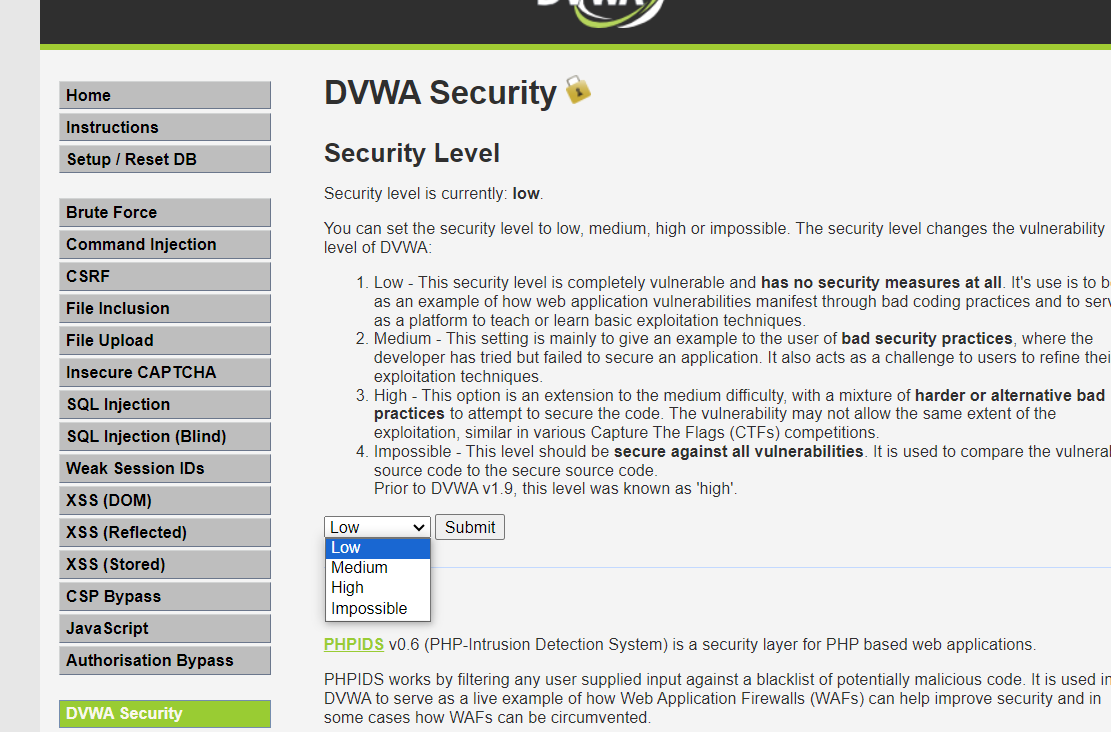
Task: Open the JavaScript module
Action: (164, 628)
